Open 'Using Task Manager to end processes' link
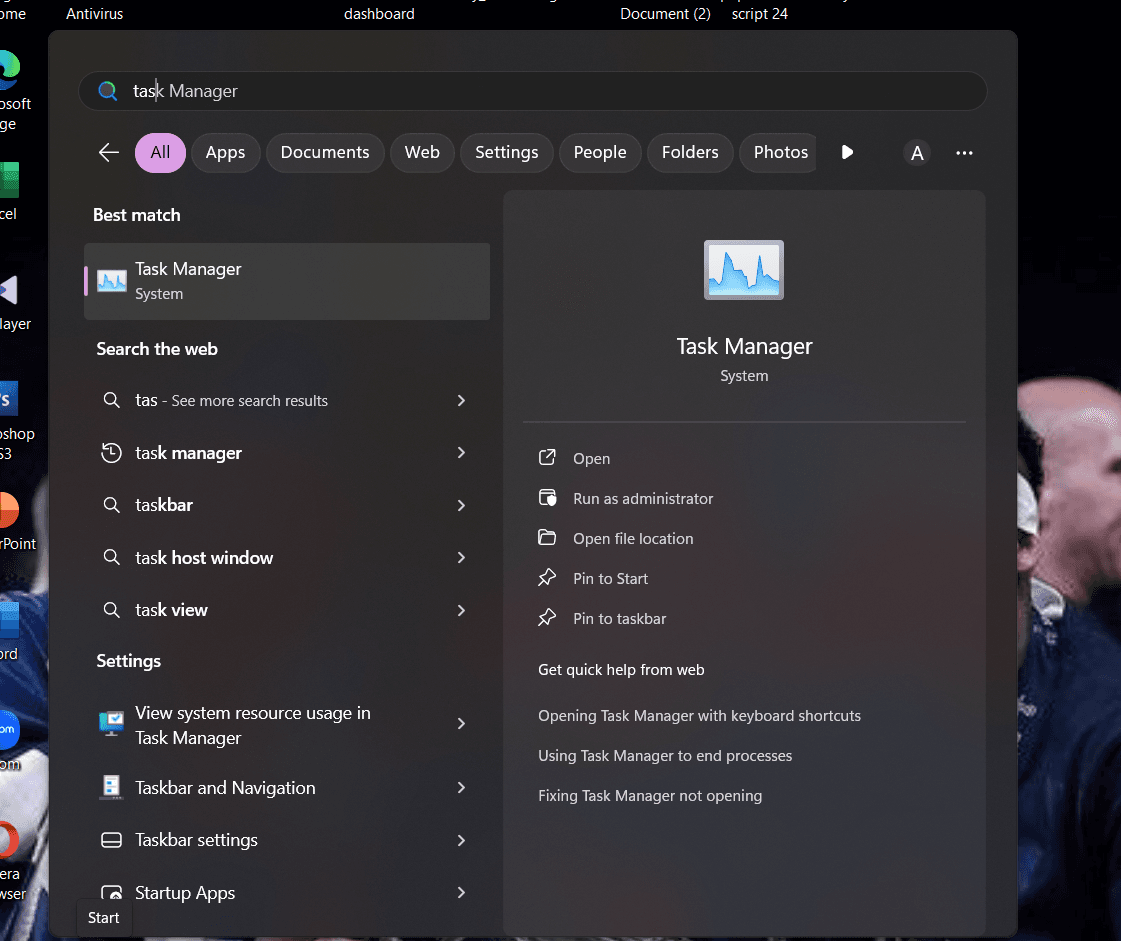 click(x=665, y=756)
